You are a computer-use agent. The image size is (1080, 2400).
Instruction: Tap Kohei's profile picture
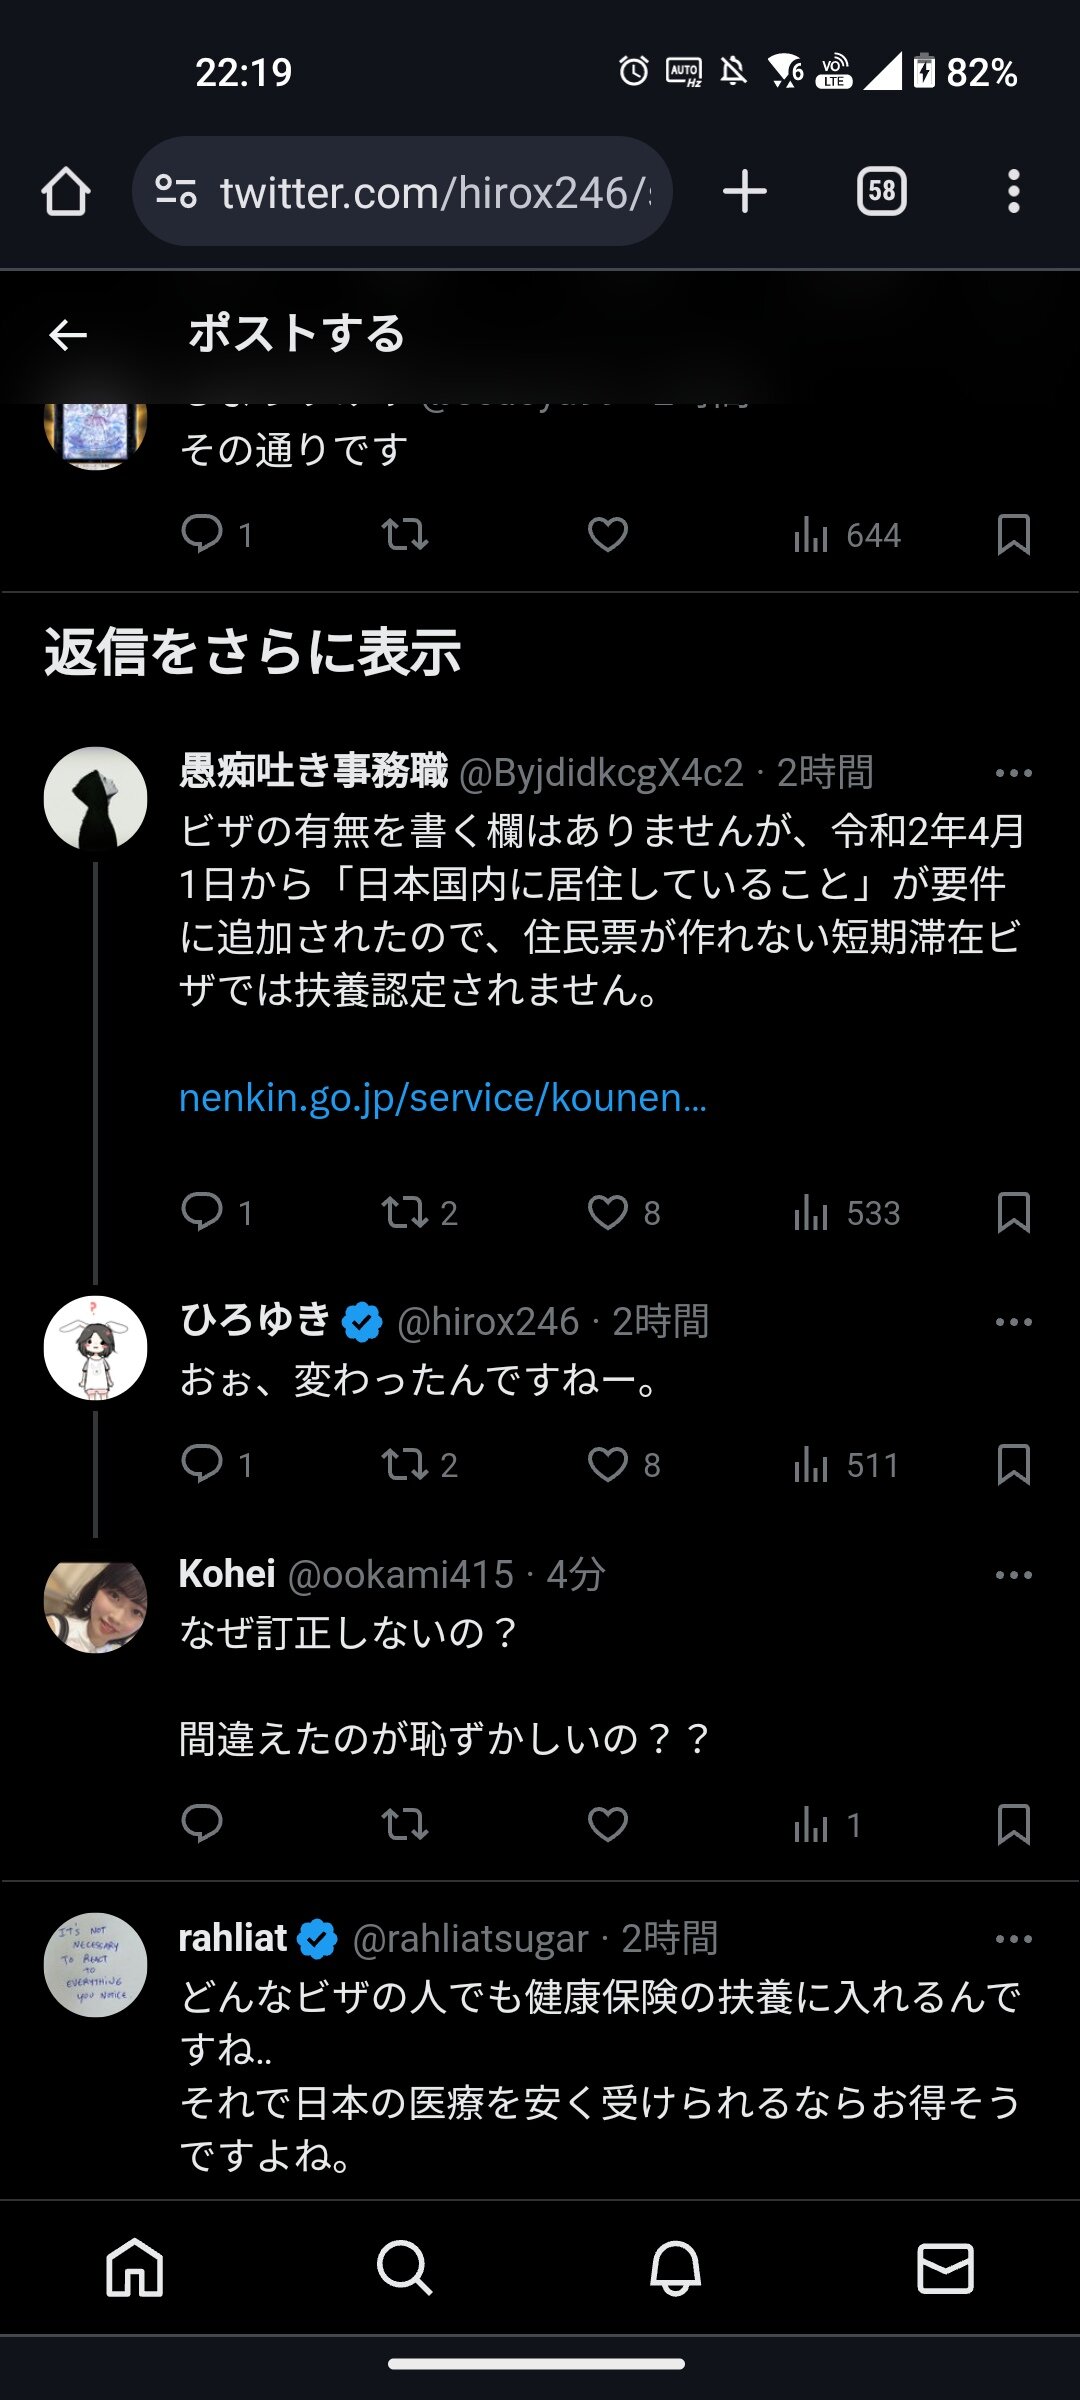[96, 1604]
